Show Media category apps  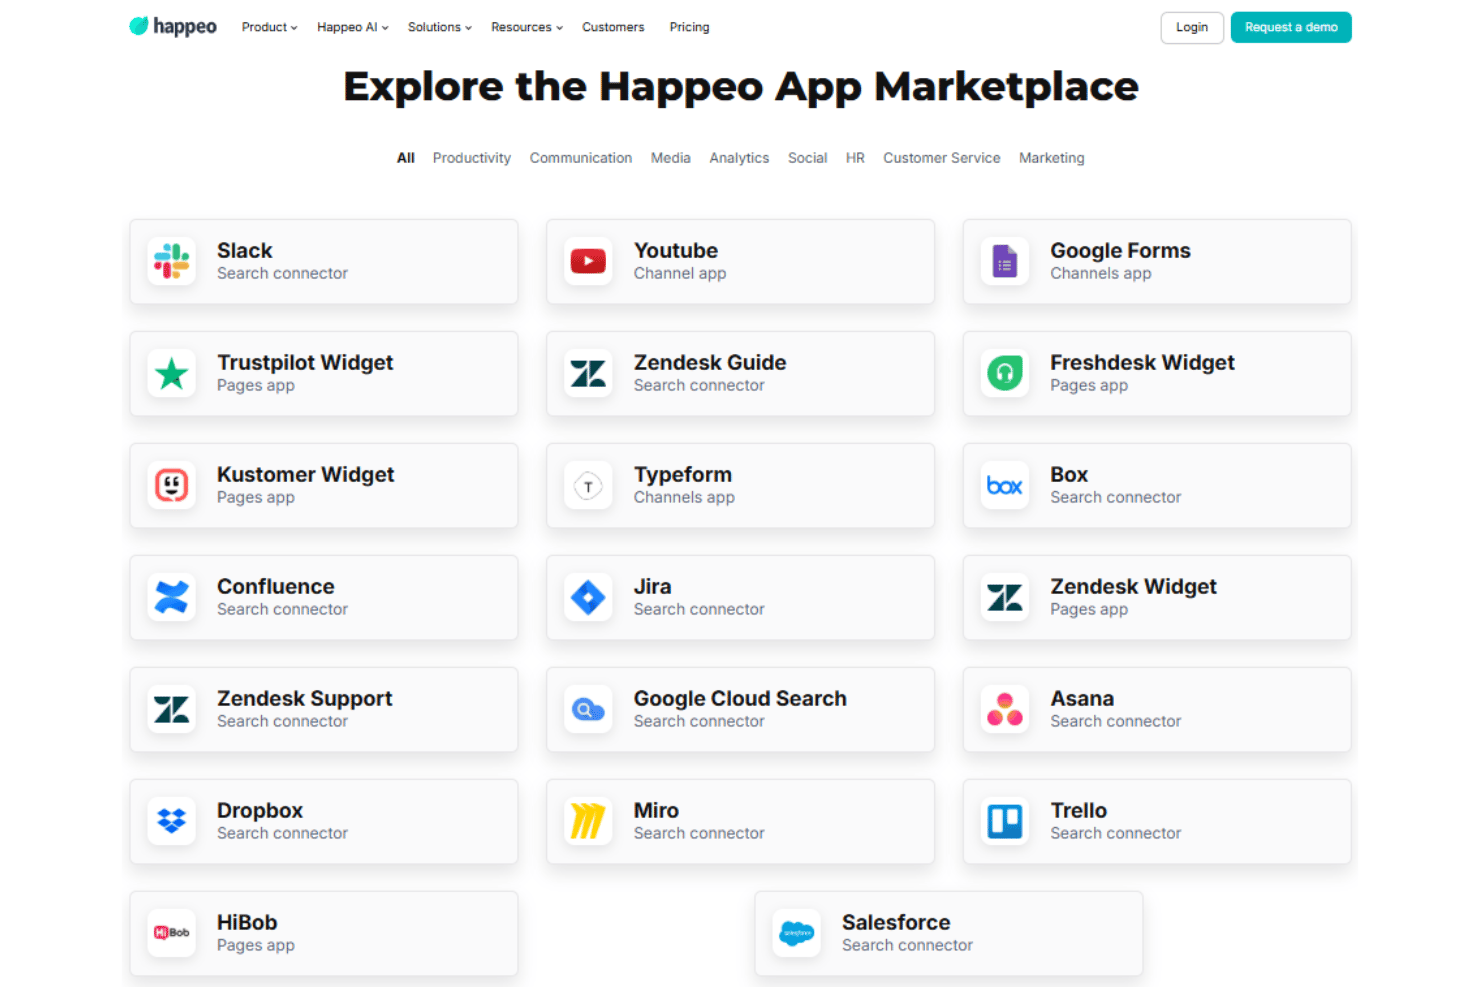[671, 158]
